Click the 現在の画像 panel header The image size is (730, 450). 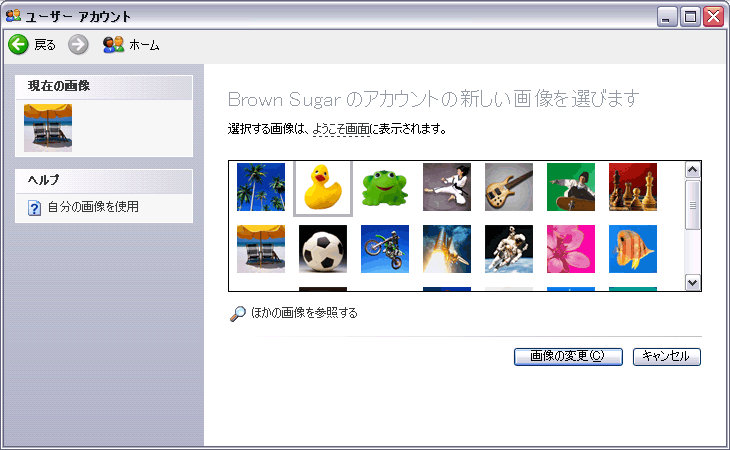104,87
